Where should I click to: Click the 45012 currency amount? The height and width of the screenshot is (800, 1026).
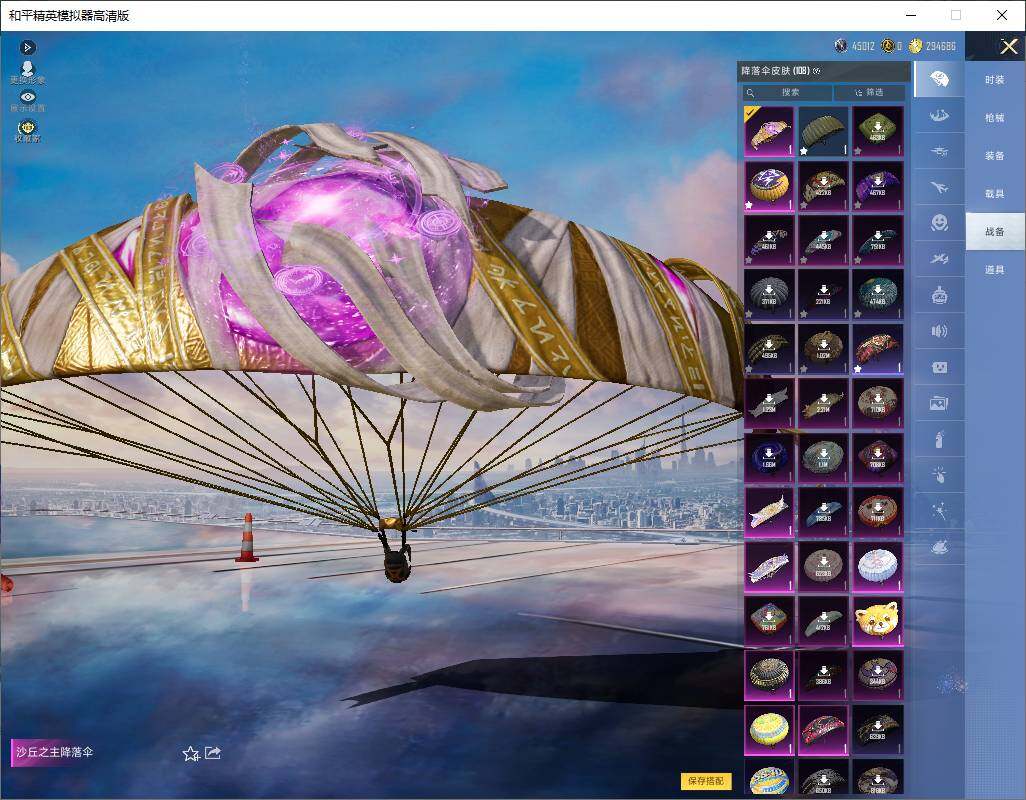863,46
